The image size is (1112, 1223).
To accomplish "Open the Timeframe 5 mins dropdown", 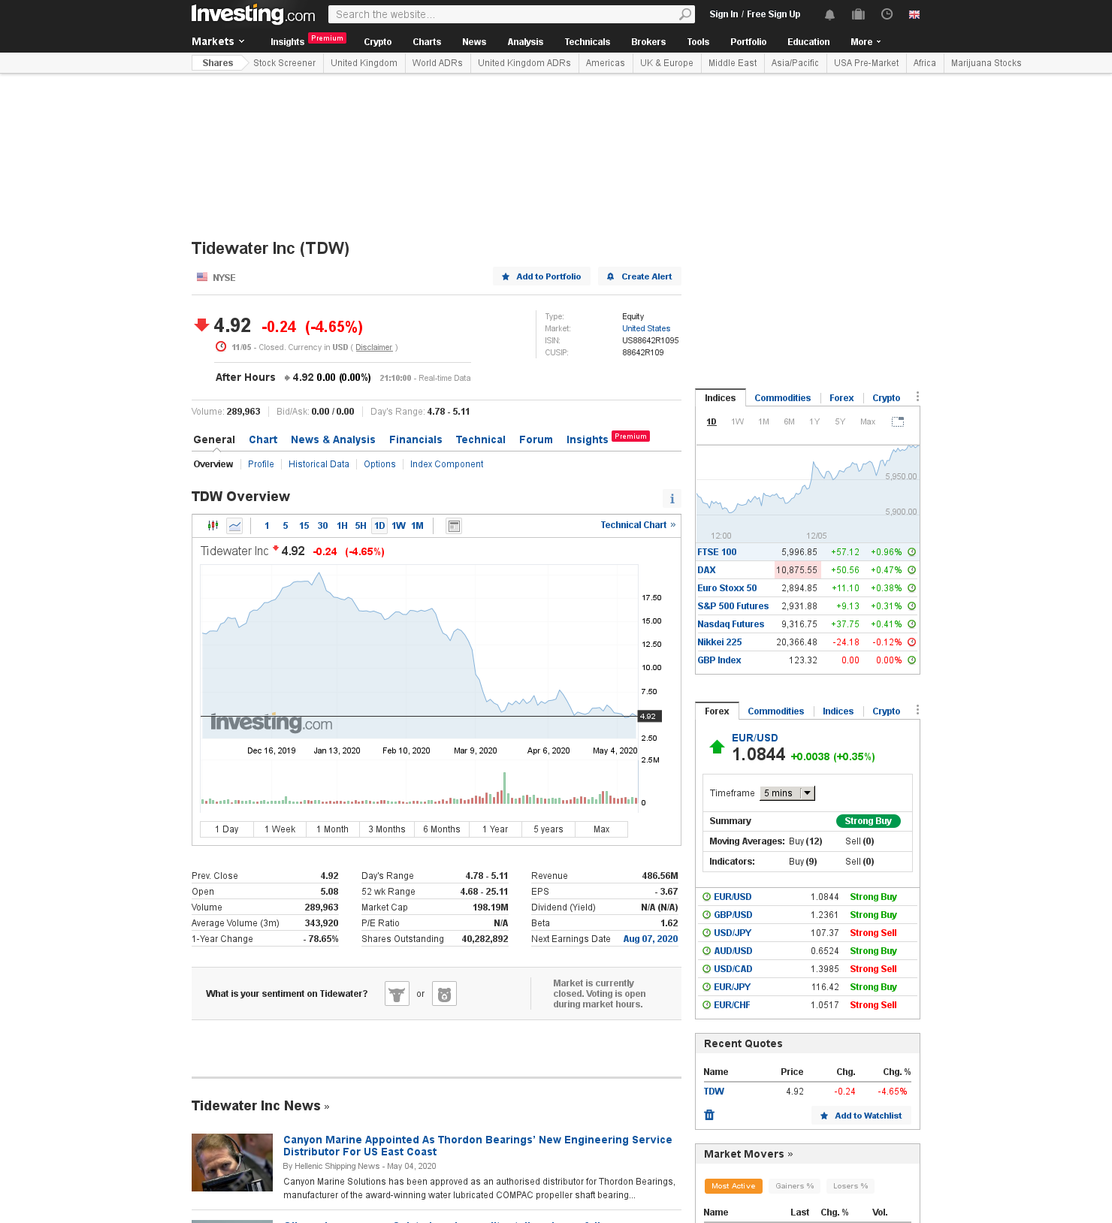I will 787,793.
